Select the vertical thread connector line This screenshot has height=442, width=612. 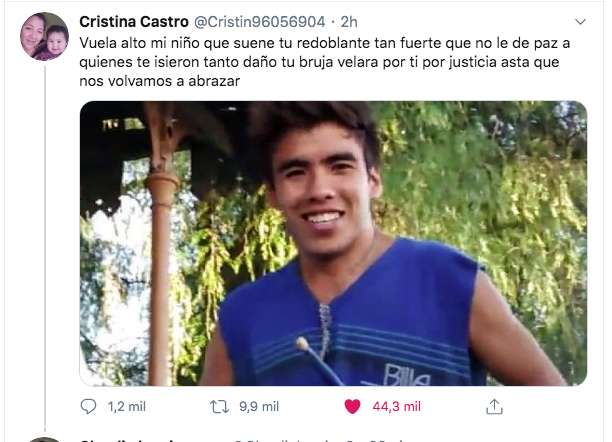click(x=45, y=248)
